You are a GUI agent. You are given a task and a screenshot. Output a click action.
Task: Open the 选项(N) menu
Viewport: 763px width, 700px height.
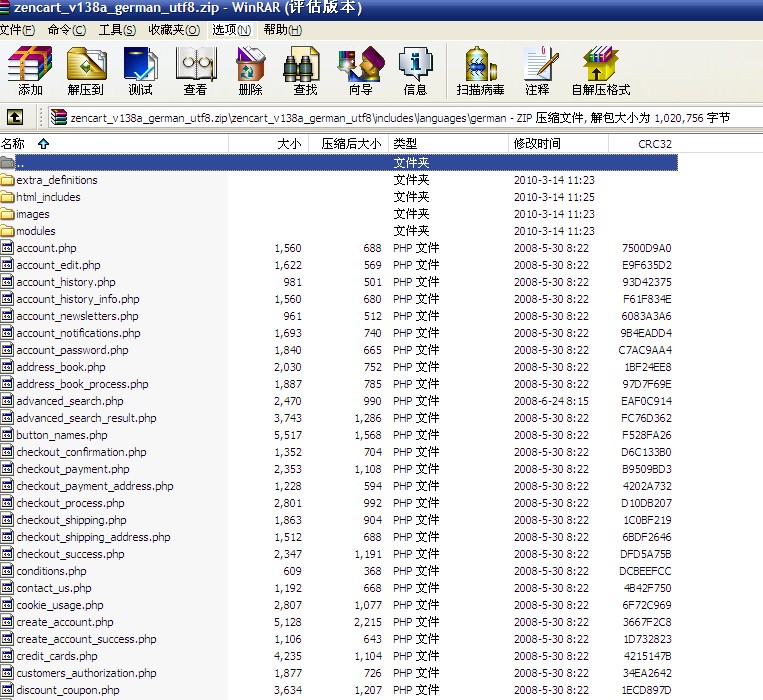coord(231,30)
